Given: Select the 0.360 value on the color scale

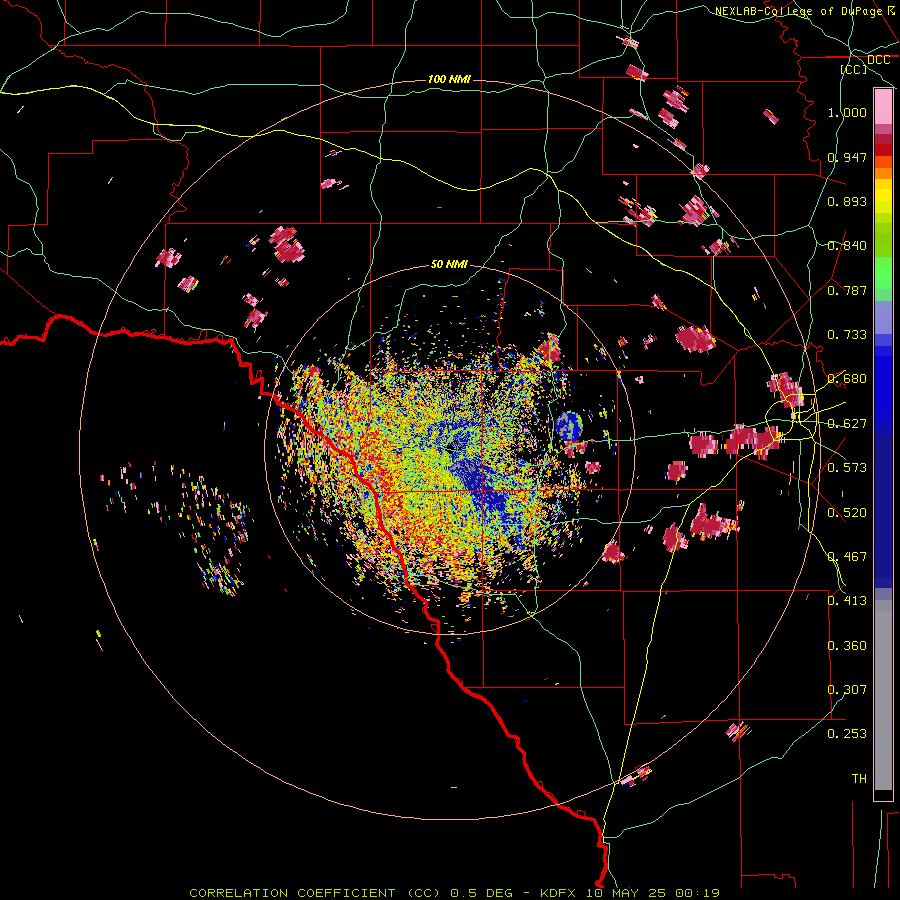Looking at the screenshot, I should pos(847,646).
